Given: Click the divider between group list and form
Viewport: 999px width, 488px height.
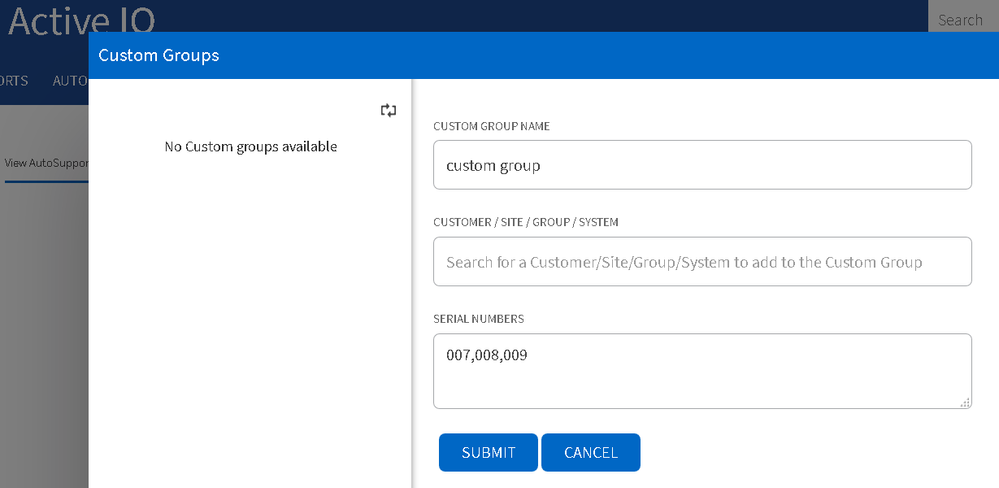Looking at the screenshot, I should click(x=412, y=300).
